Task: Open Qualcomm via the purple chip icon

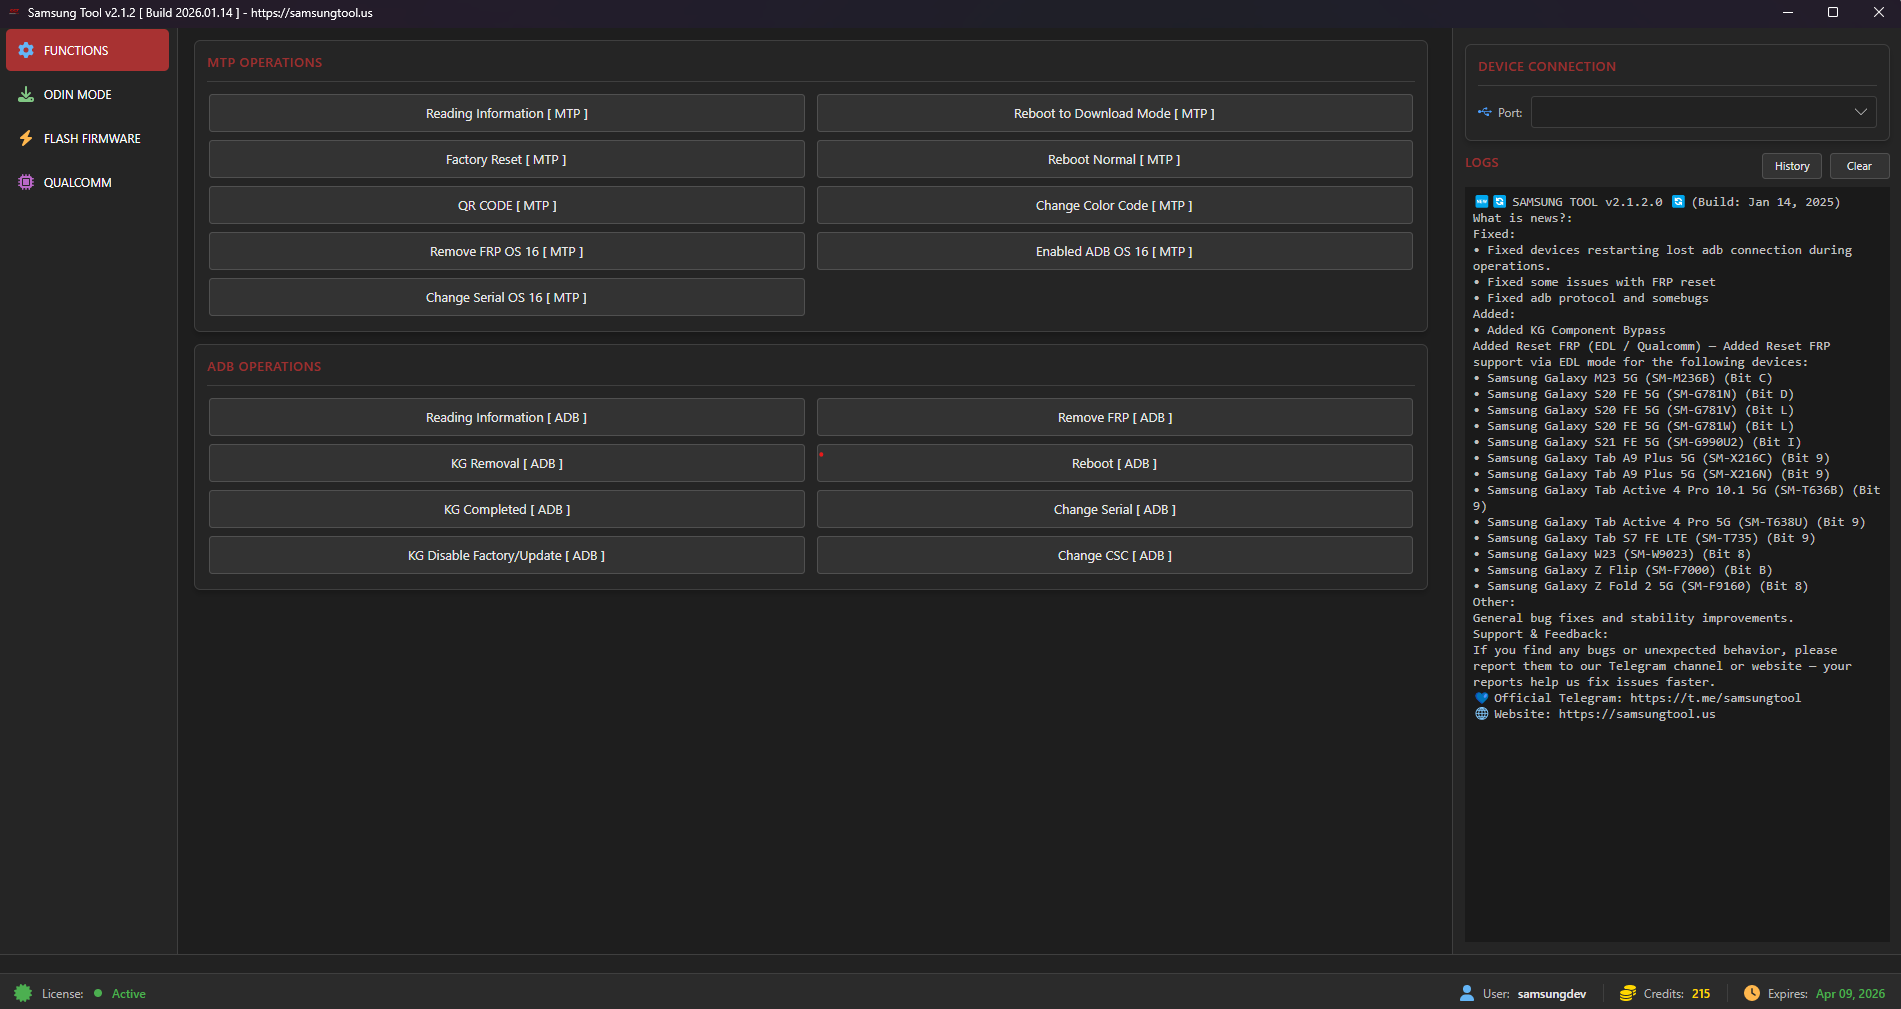Action: point(26,182)
